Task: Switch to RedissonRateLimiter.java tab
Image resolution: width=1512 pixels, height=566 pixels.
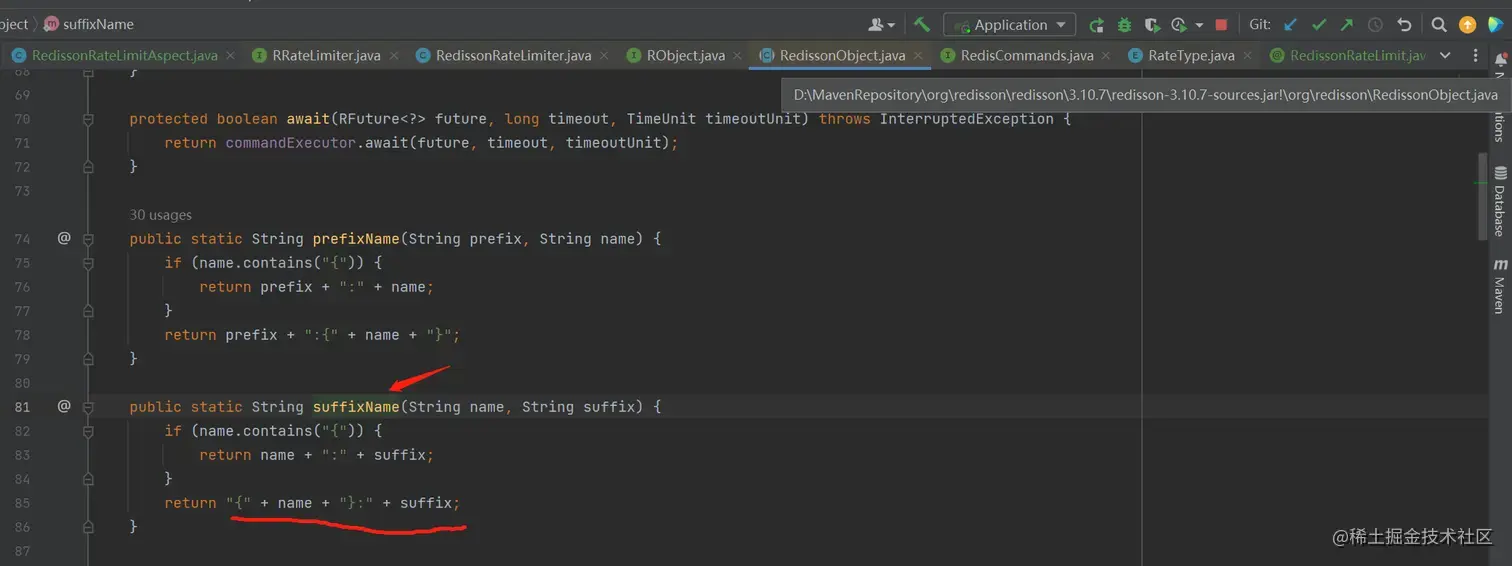Action: (513, 56)
